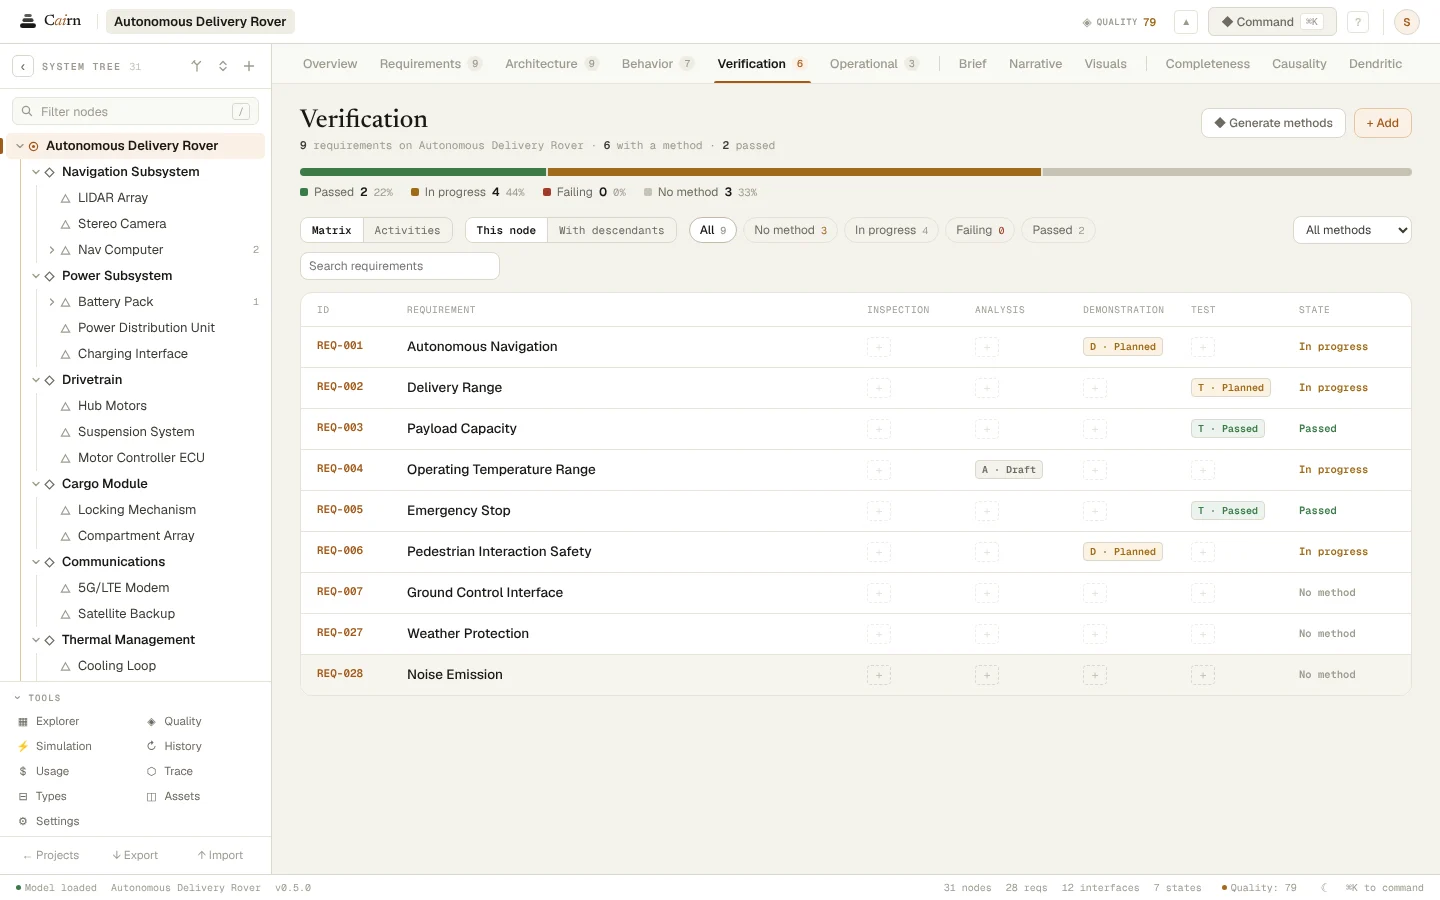1440x900 pixels.
Task: Collapse the Tools section
Action: [x=38, y=698]
